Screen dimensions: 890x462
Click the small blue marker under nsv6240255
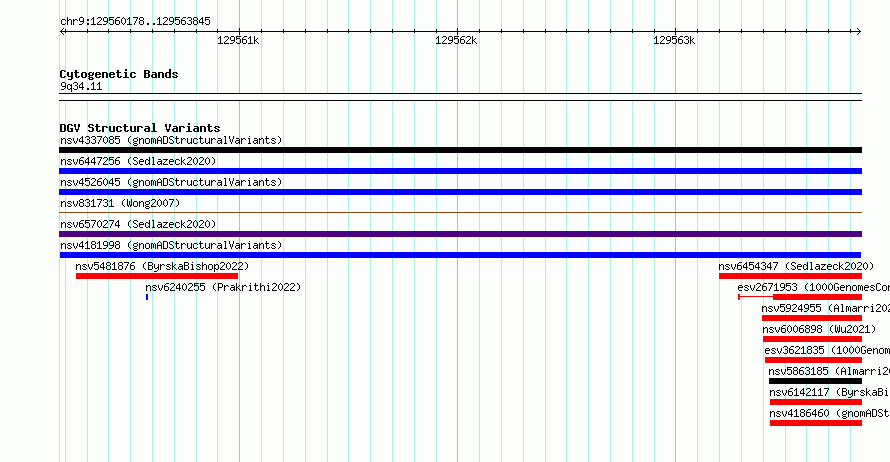(x=147, y=297)
